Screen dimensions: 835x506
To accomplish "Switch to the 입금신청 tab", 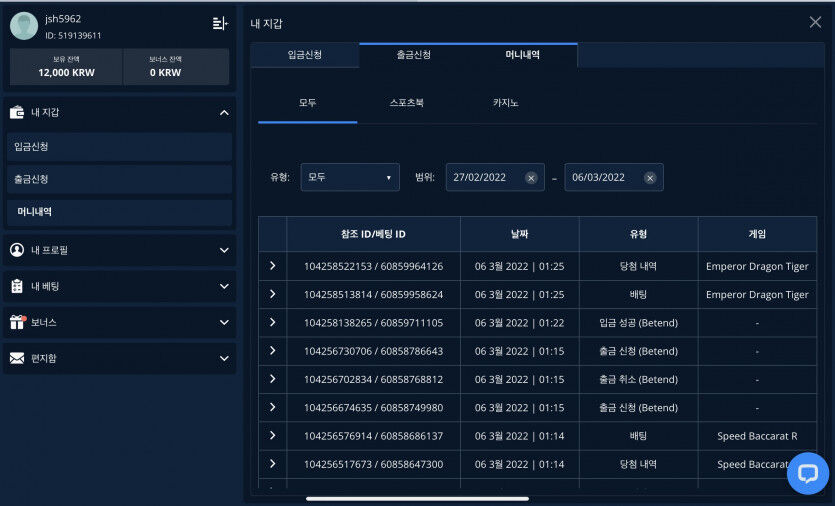I will (305, 55).
